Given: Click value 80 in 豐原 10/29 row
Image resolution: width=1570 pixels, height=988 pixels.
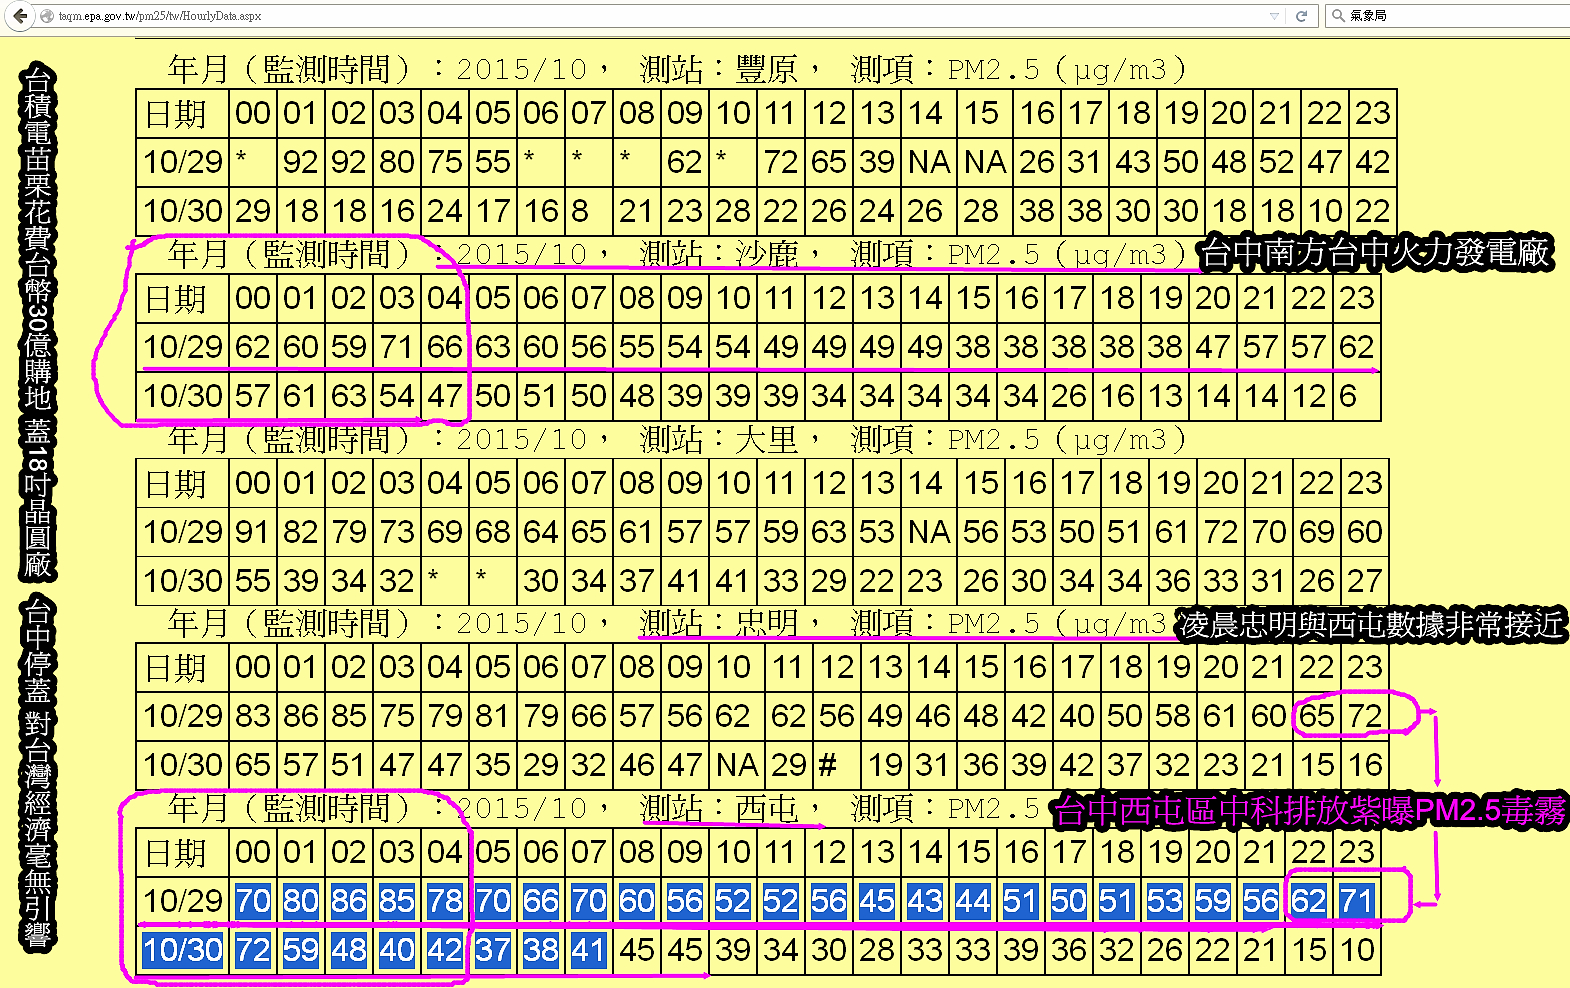Looking at the screenshot, I should click(x=397, y=162).
